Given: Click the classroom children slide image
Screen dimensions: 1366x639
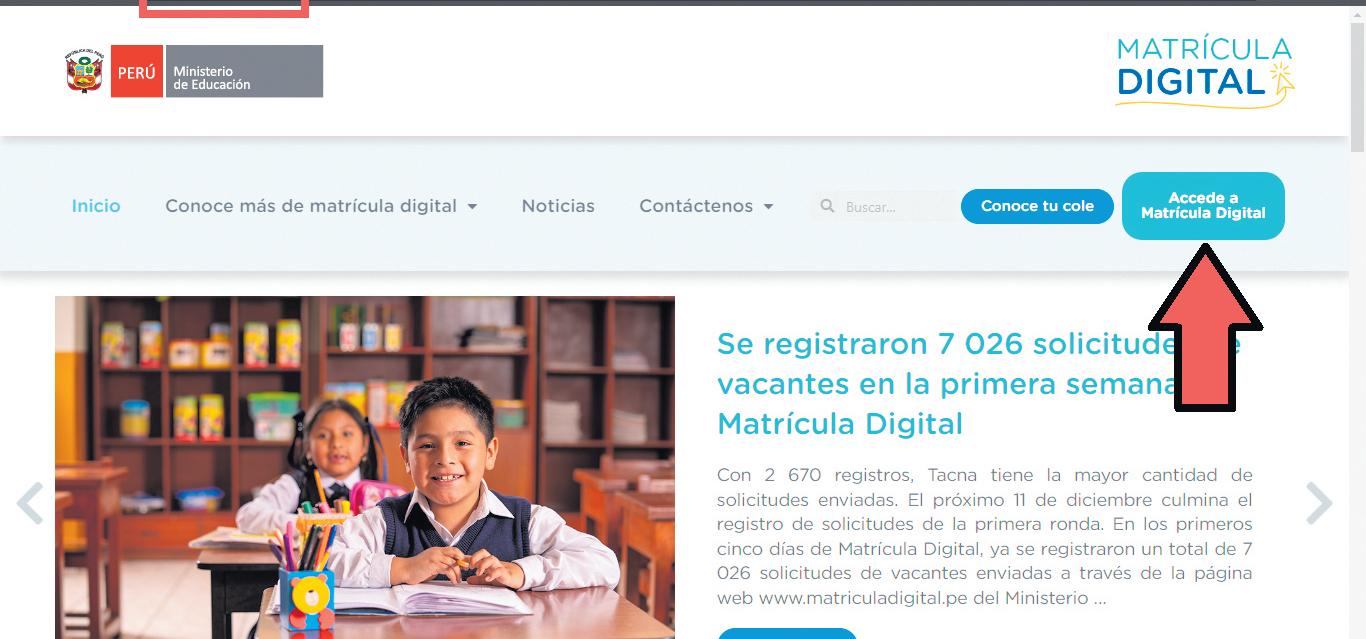Looking at the screenshot, I should pos(365,467).
